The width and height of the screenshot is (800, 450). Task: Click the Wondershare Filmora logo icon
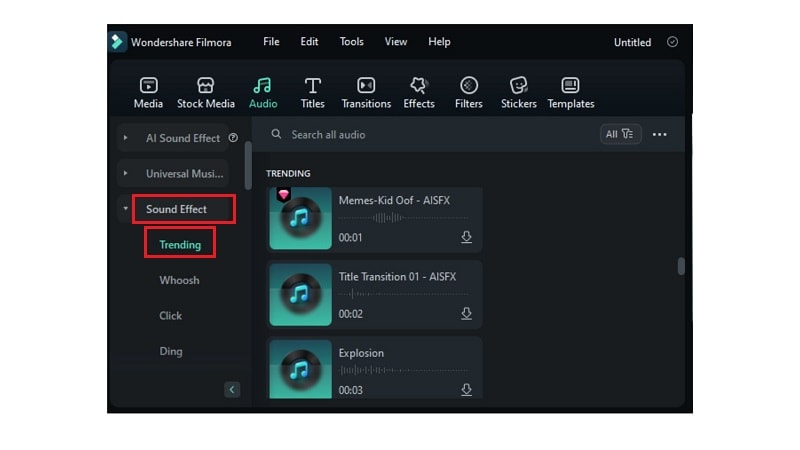117,42
